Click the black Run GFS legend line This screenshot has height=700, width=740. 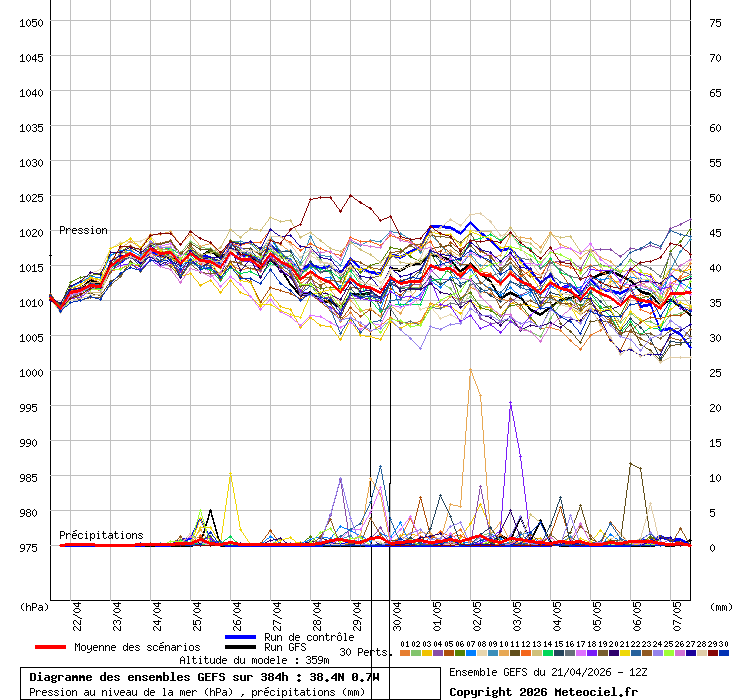click(241, 647)
